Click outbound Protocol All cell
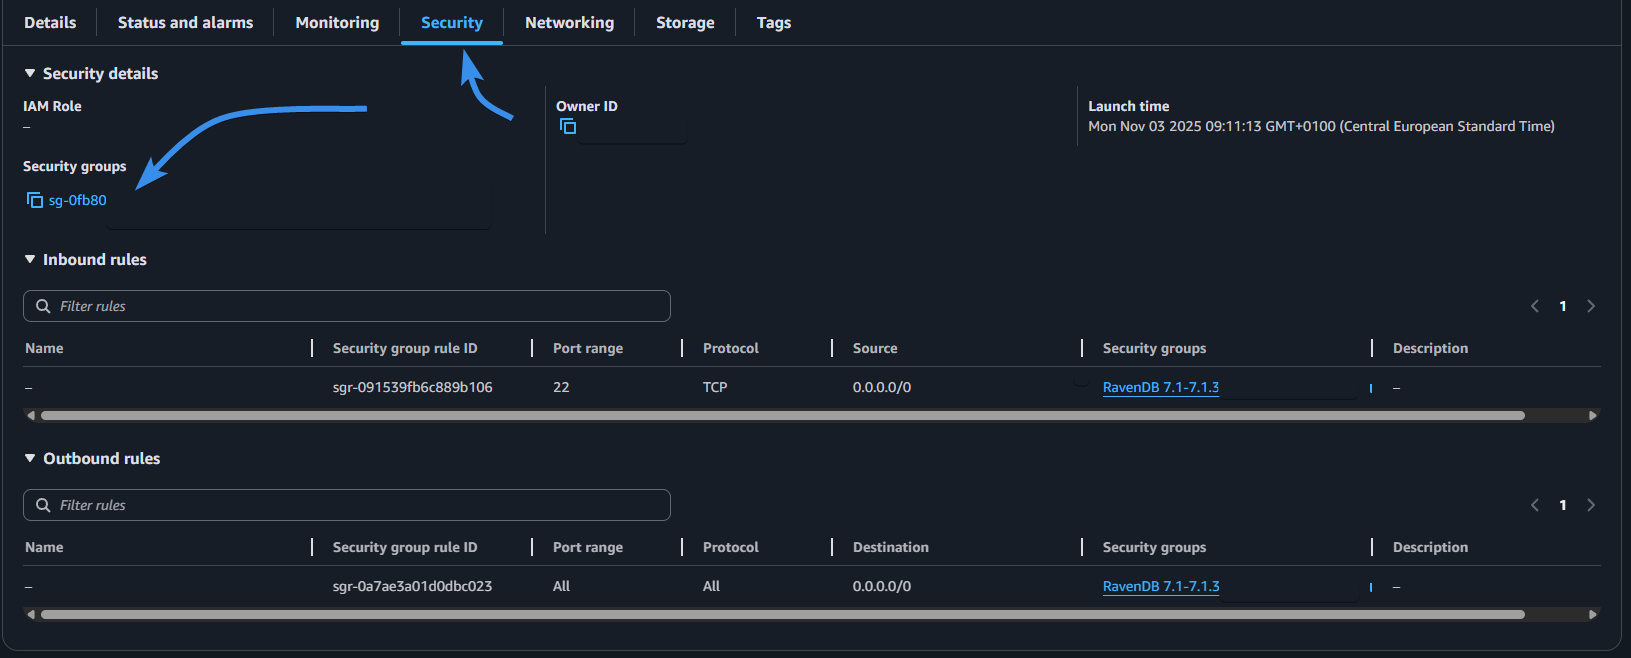 pos(711,586)
